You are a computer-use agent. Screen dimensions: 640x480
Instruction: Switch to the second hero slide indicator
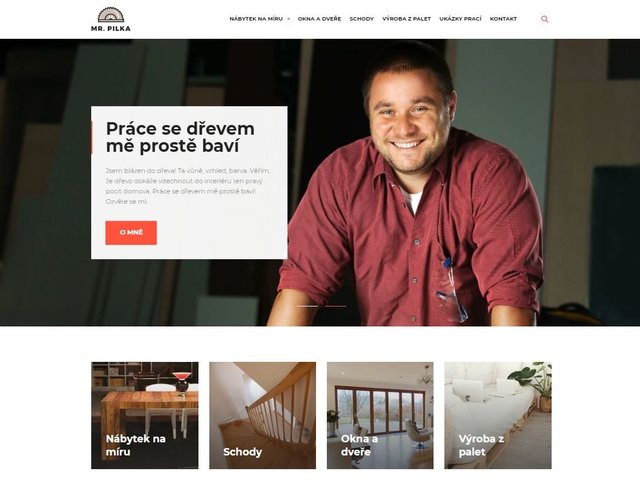(334, 306)
